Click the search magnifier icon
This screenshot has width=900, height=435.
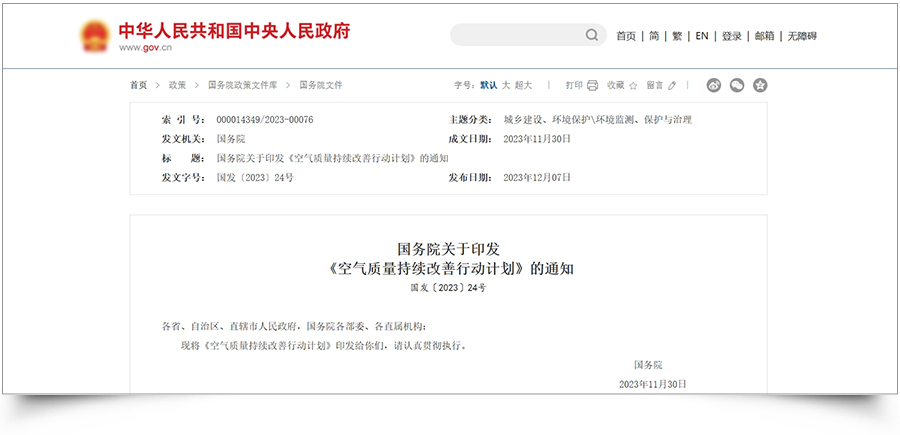591,35
